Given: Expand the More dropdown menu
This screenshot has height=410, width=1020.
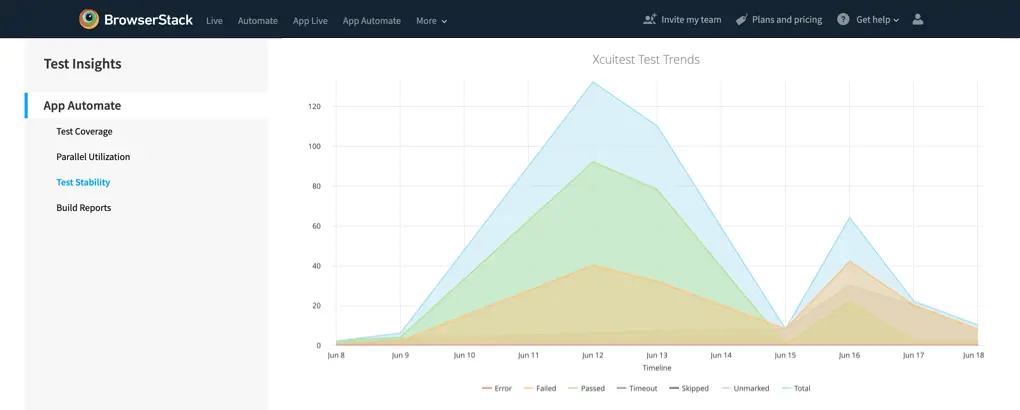Looking at the screenshot, I should pyautogui.click(x=431, y=20).
